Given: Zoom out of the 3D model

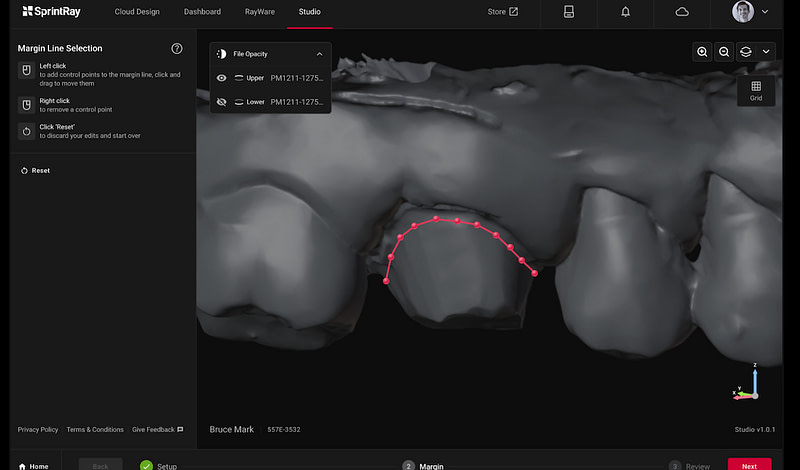Looking at the screenshot, I should (724, 52).
